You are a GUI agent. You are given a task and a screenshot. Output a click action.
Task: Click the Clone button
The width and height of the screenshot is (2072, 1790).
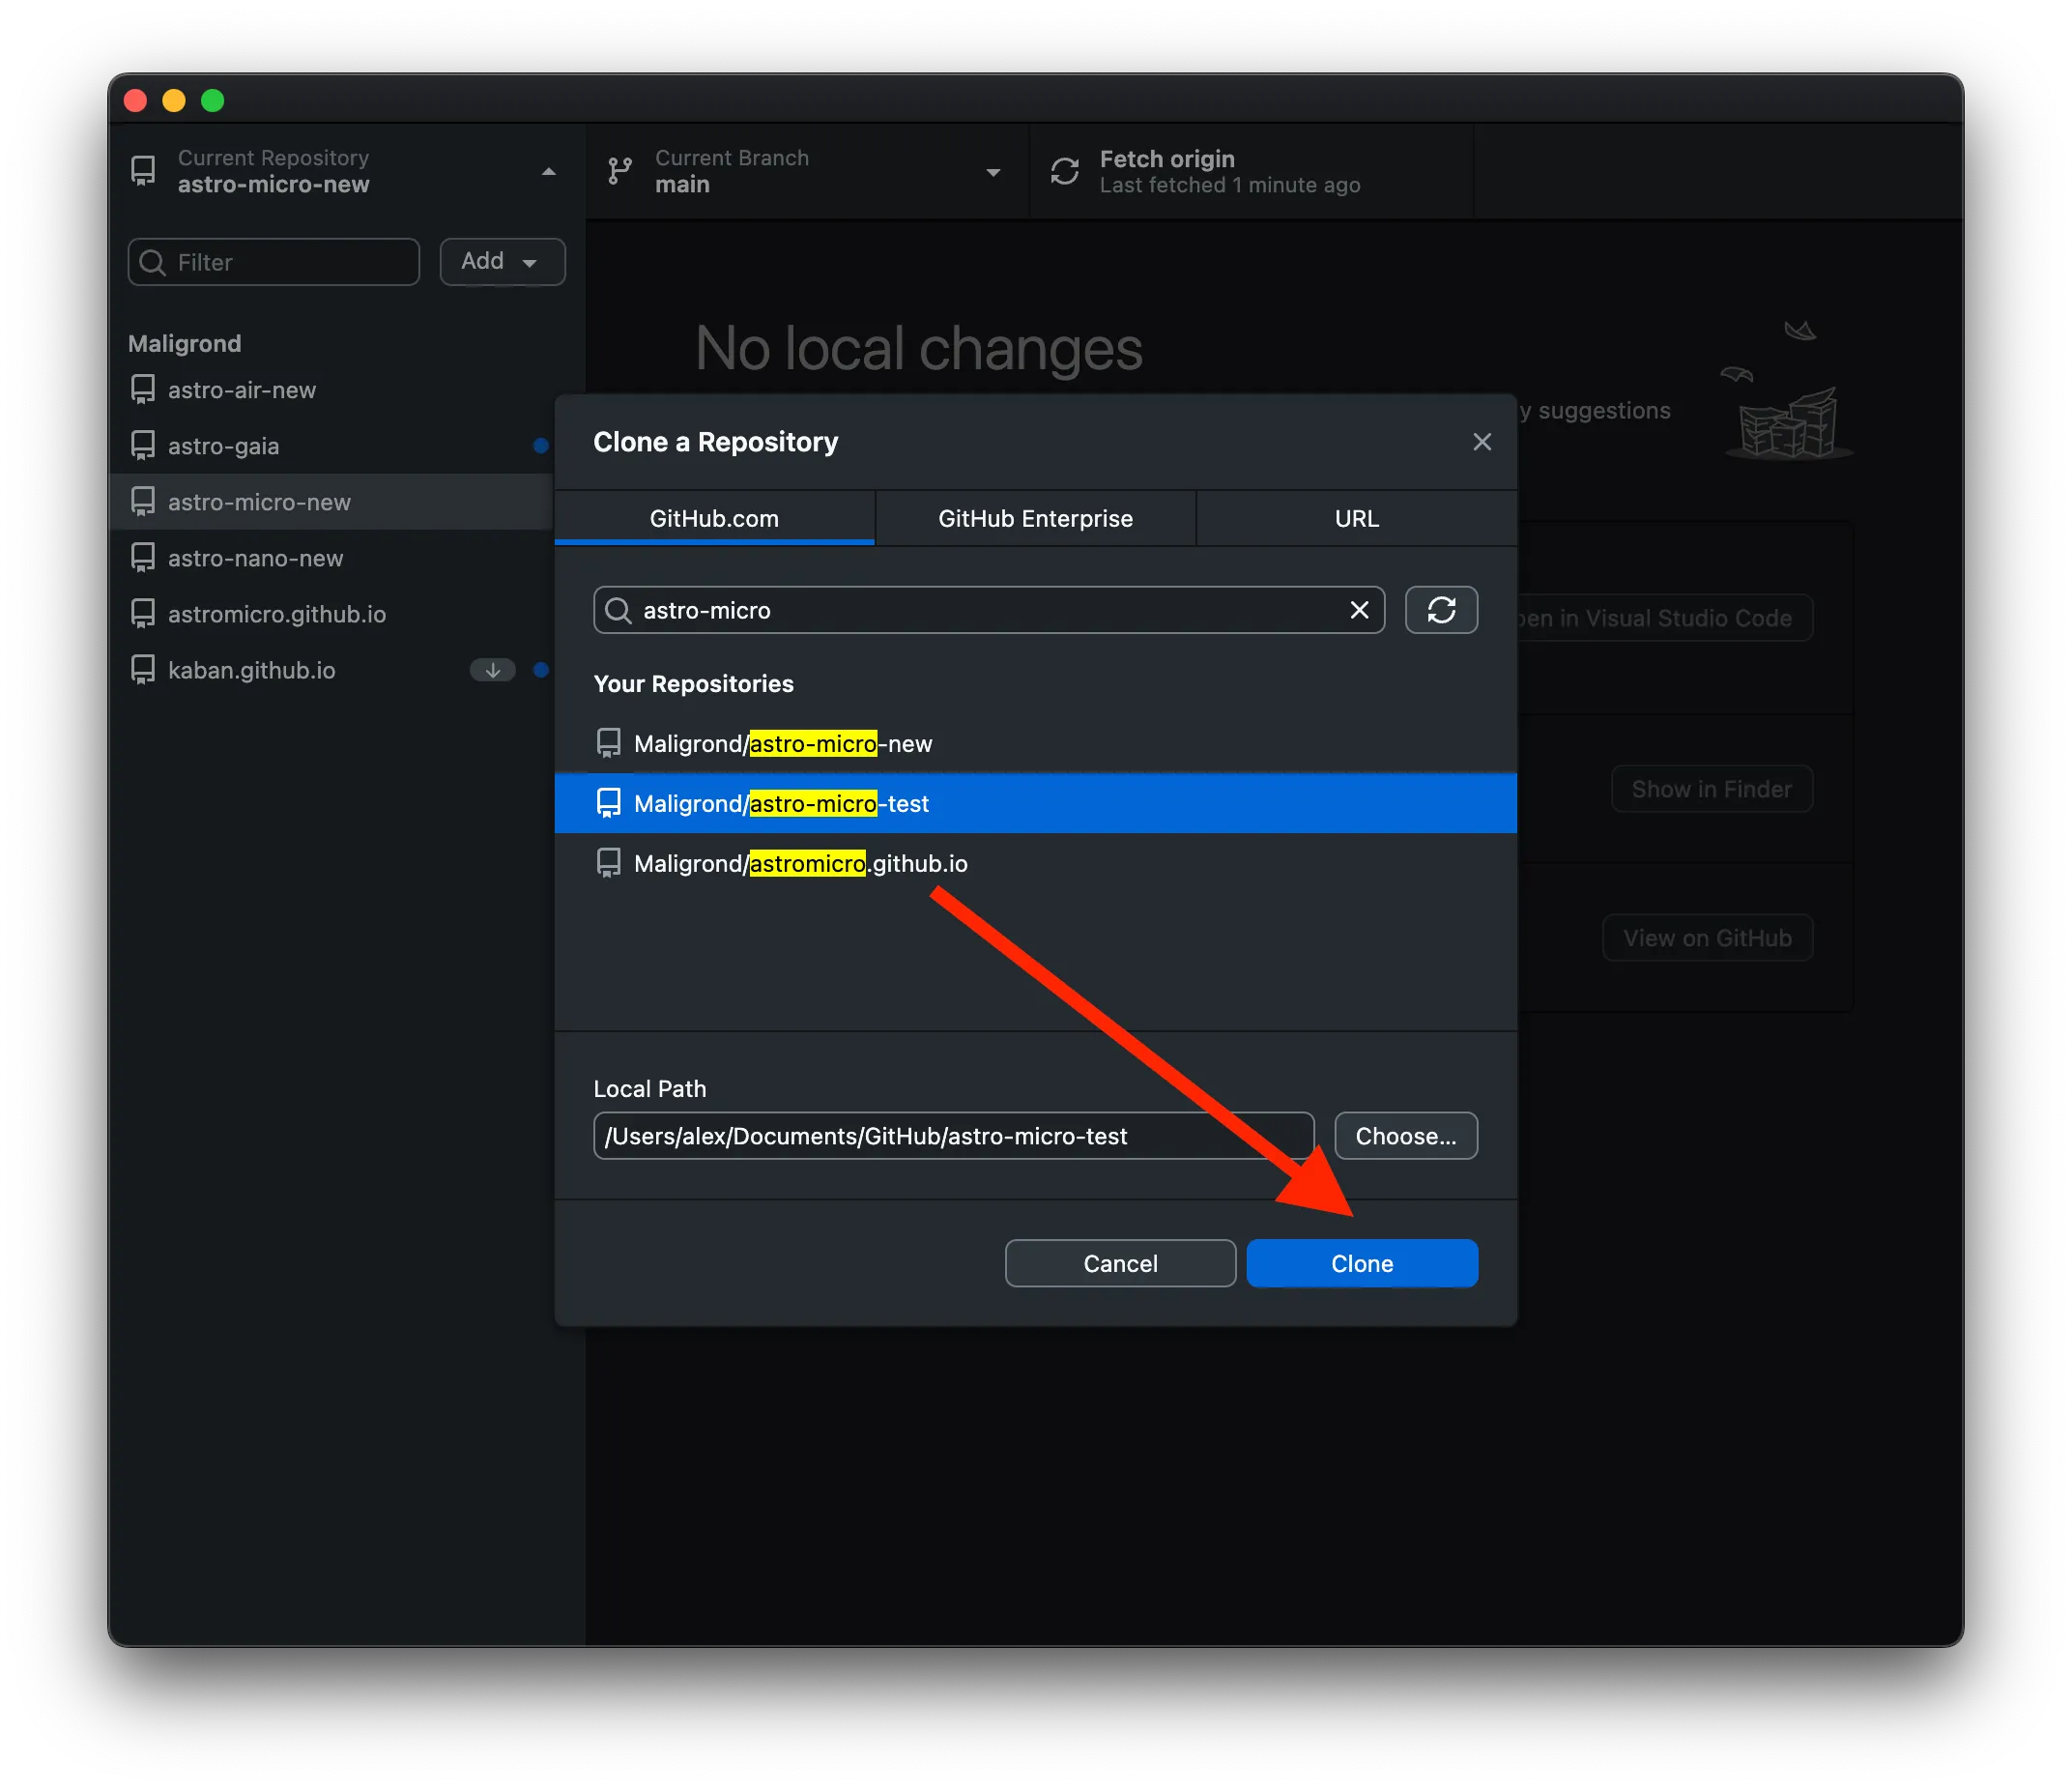click(1361, 1263)
